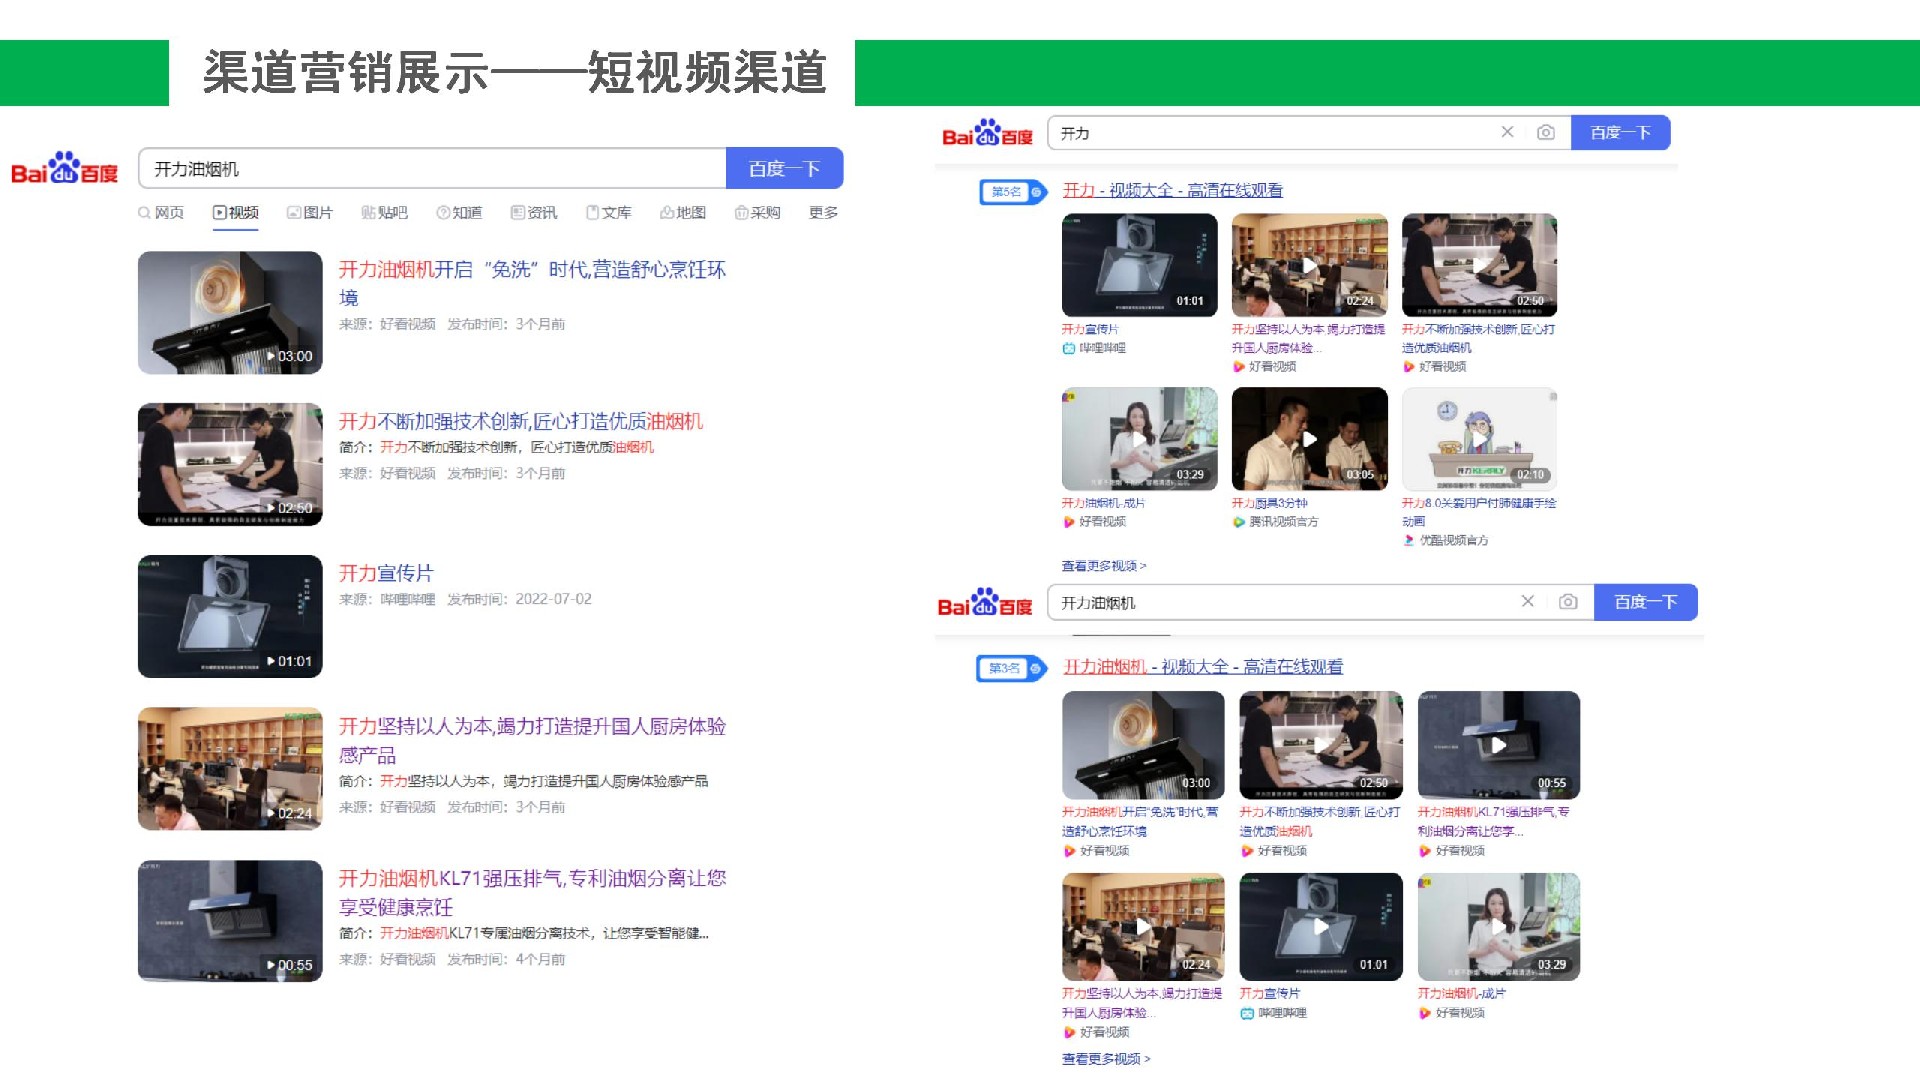Clear the 开力 search box with X icon
This screenshot has width=1920, height=1080.
[1507, 132]
